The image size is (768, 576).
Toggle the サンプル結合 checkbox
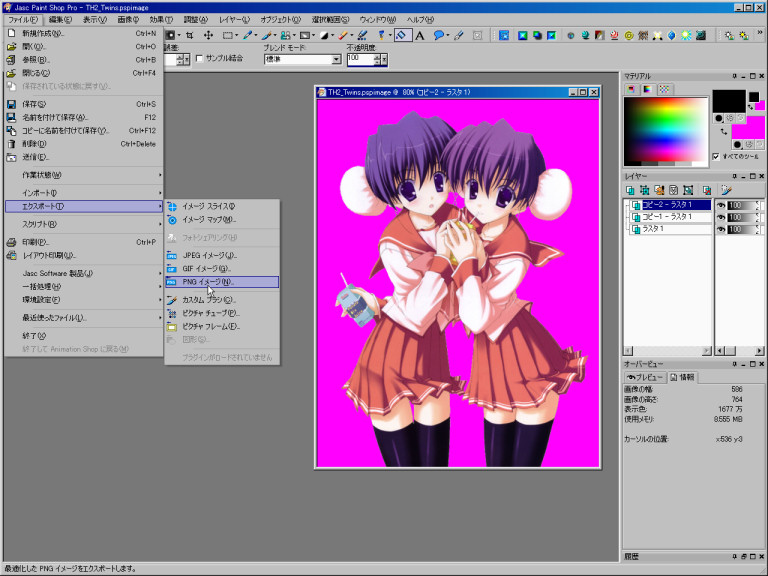tap(199, 58)
